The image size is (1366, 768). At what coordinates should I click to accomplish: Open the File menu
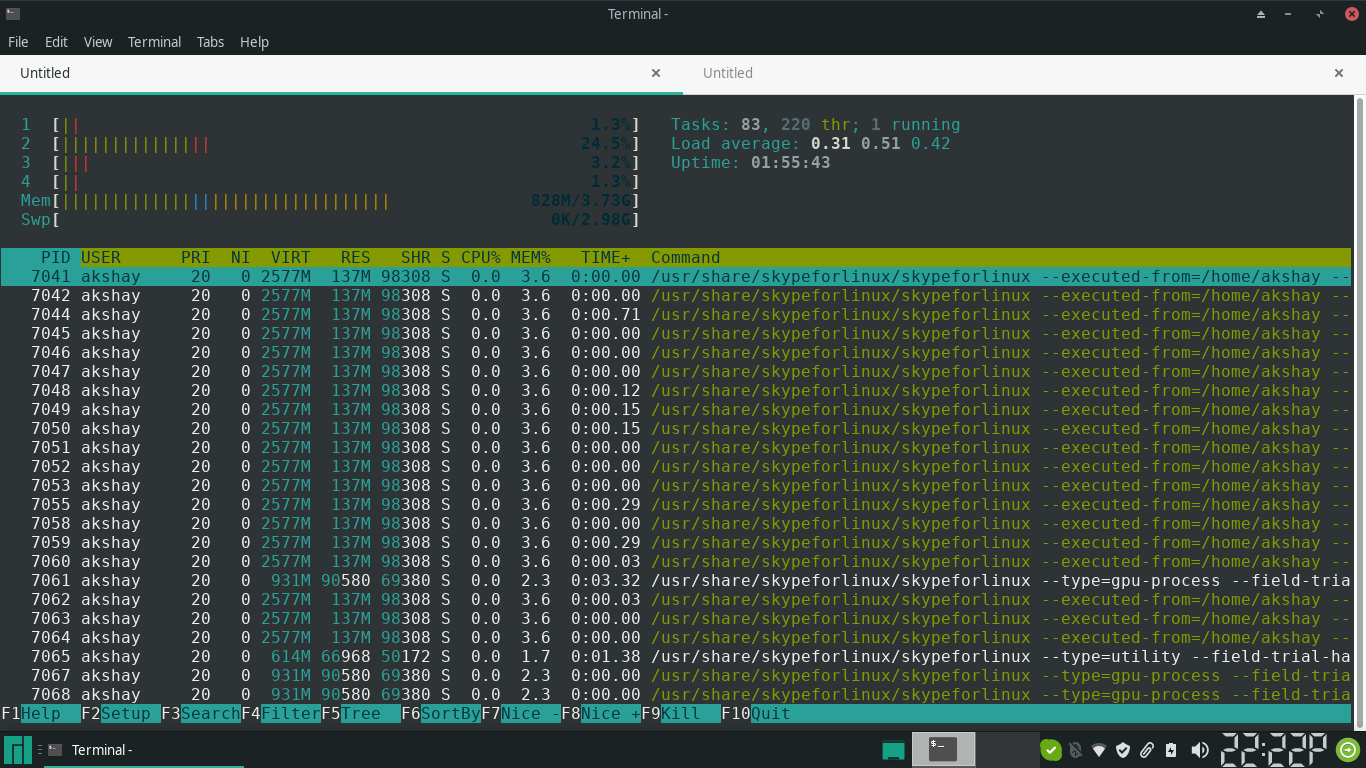(18, 42)
